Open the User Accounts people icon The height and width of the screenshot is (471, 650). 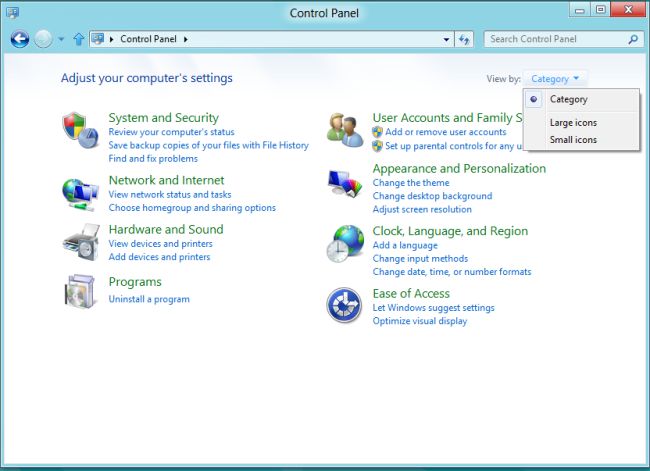click(345, 130)
